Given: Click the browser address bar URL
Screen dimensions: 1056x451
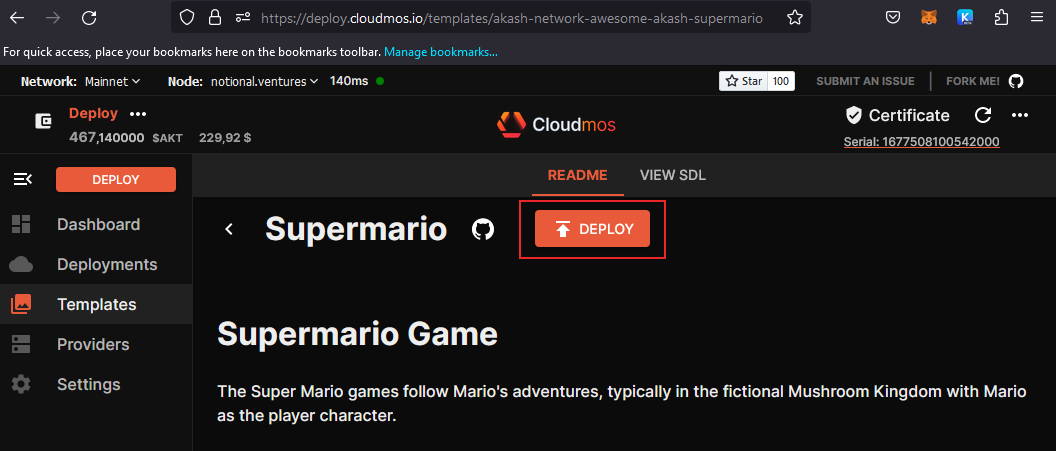Looking at the screenshot, I should tap(510, 18).
